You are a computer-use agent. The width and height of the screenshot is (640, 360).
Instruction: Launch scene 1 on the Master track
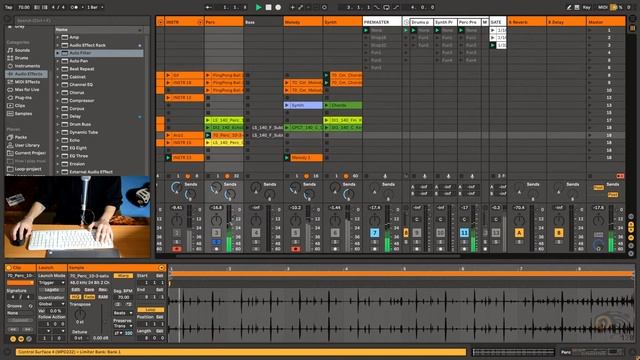pyautogui.click(x=589, y=30)
